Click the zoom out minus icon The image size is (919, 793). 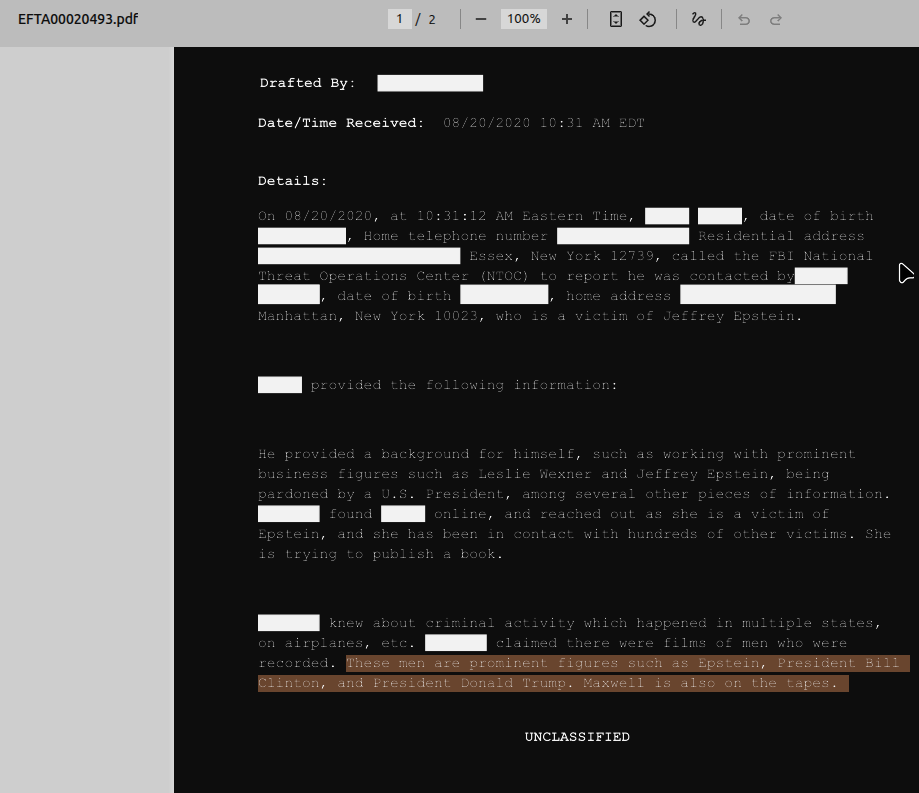pos(481,19)
